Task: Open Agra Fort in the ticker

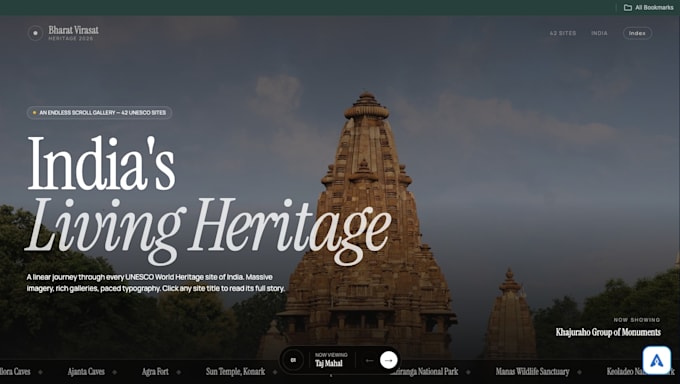Action: [155, 371]
